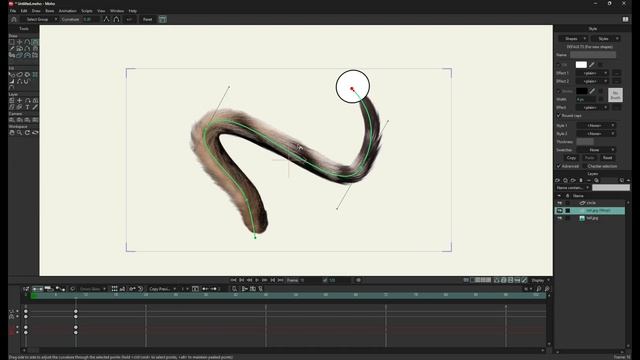Click the toggle icon next to Reset
640x360 pixels.
162,19
